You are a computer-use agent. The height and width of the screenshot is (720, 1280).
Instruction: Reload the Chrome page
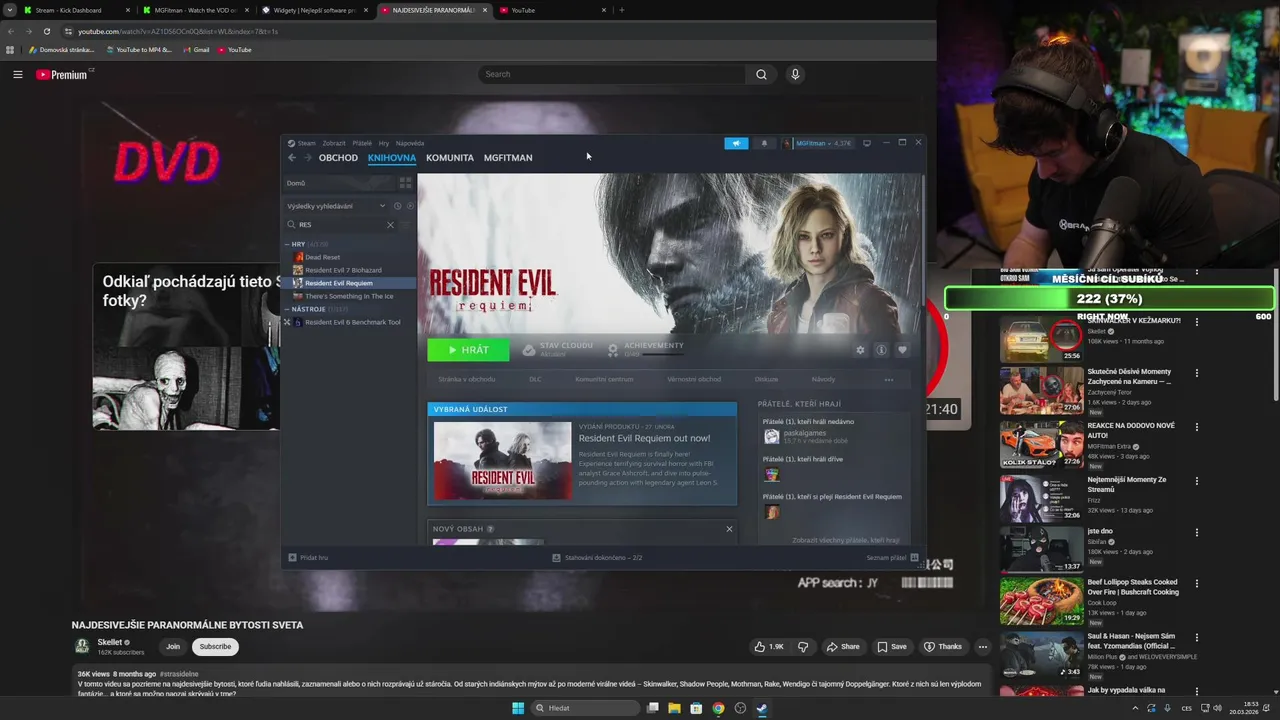pyautogui.click(x=46, y=31)
